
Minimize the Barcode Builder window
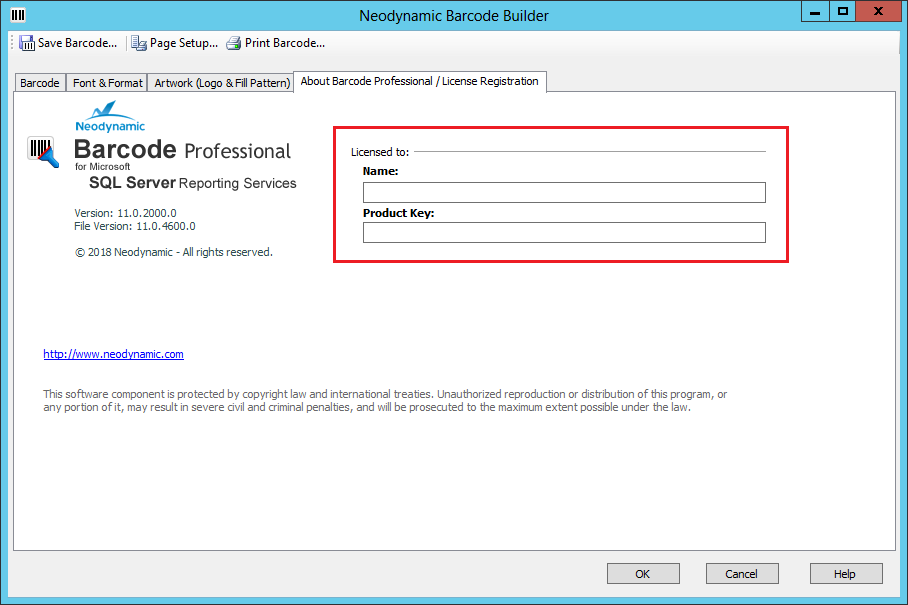815,12
